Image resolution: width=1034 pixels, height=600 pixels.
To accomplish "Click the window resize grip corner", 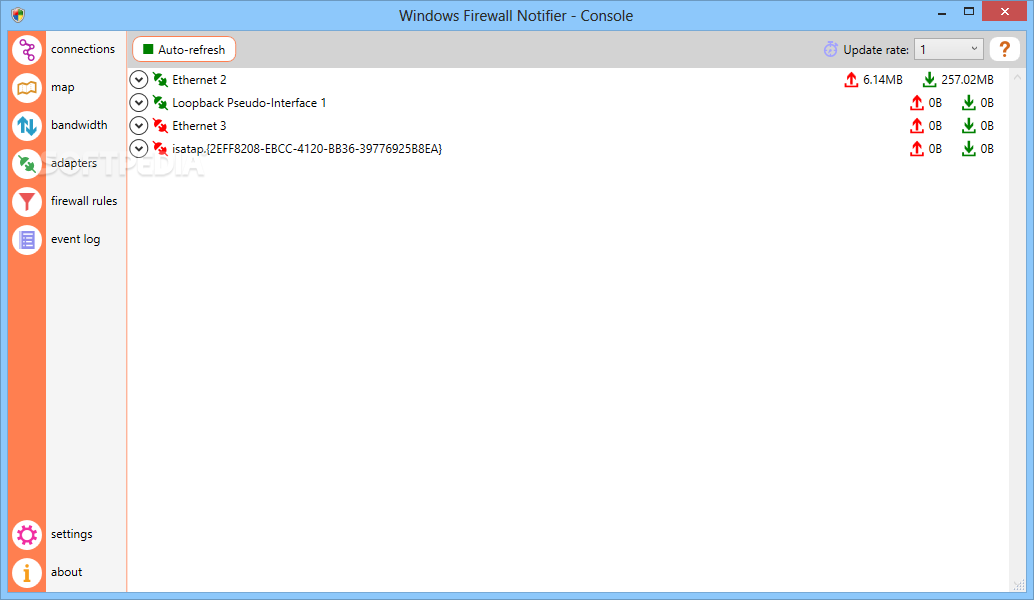I will (x=1019, y=585).
